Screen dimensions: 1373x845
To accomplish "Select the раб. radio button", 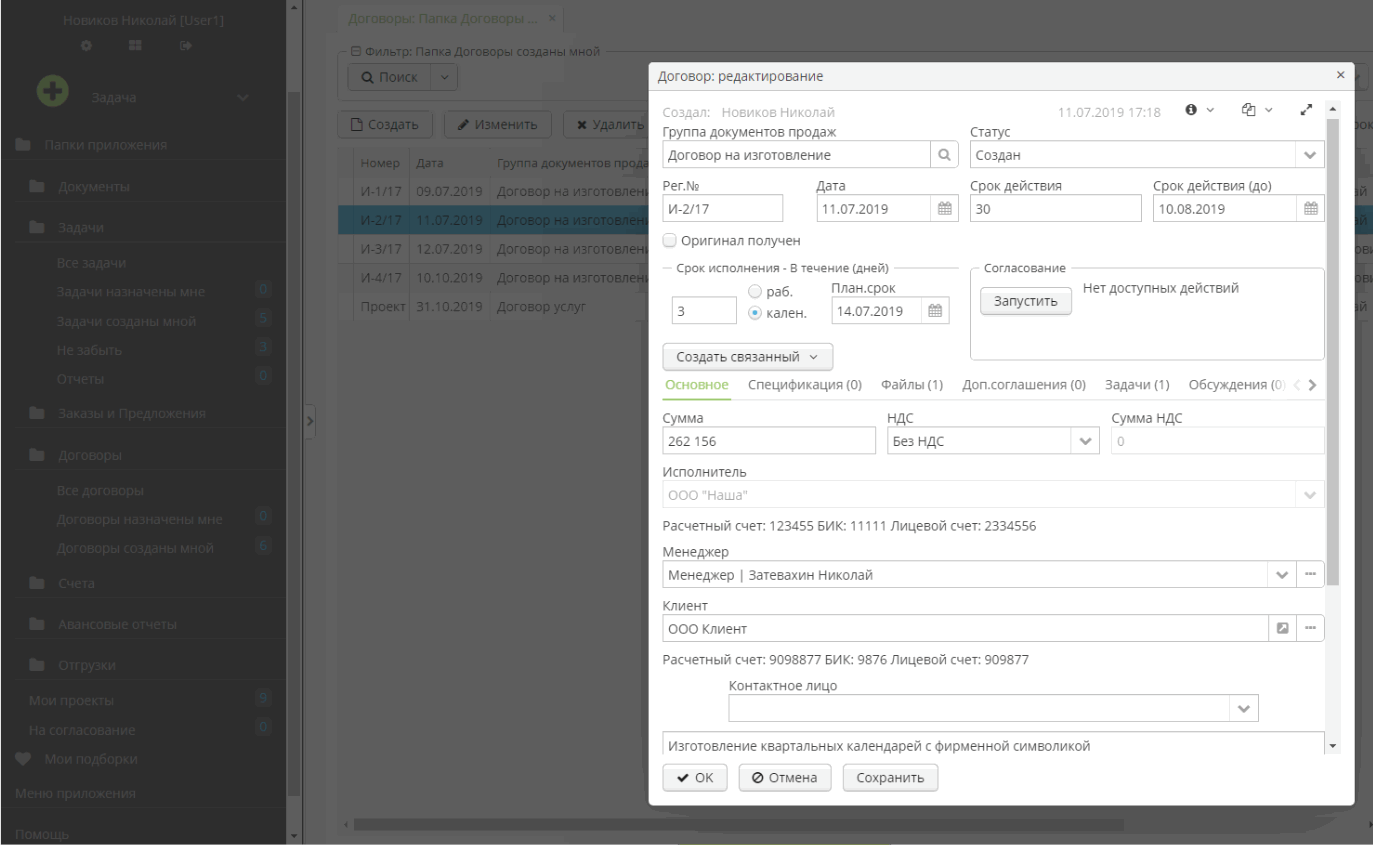I will click(756, 291).
